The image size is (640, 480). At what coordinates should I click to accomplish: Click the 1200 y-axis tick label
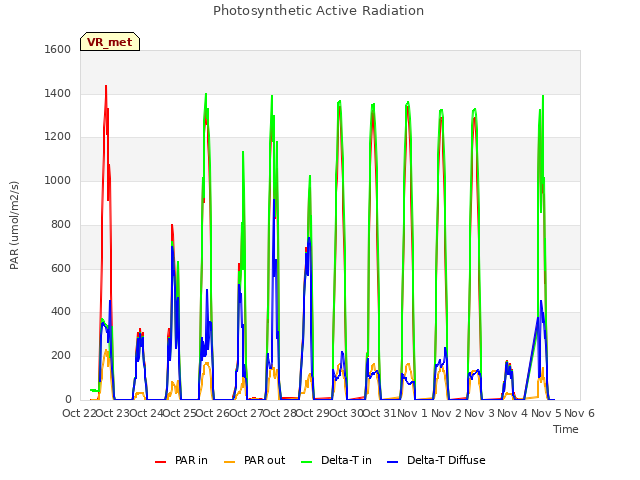[58, 137]
